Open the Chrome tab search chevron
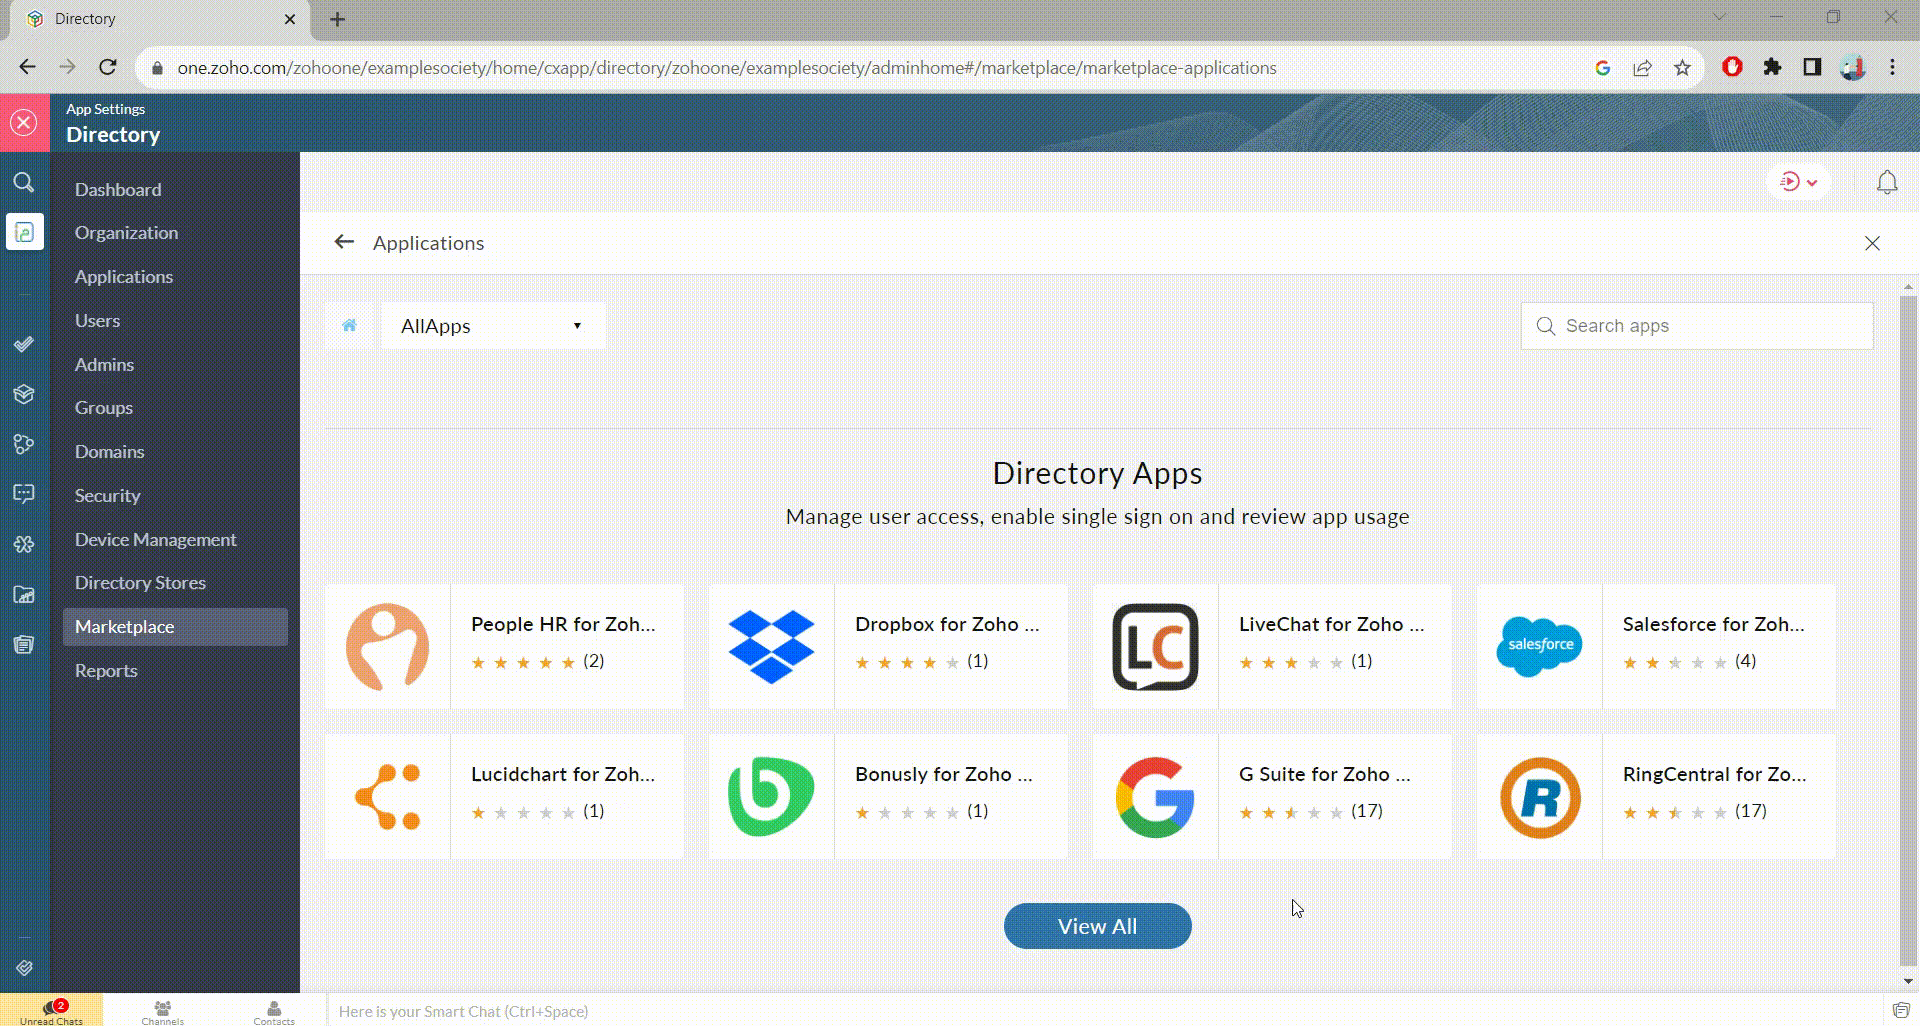This screenshot has height=1026, width=1920. point(1718,18)
